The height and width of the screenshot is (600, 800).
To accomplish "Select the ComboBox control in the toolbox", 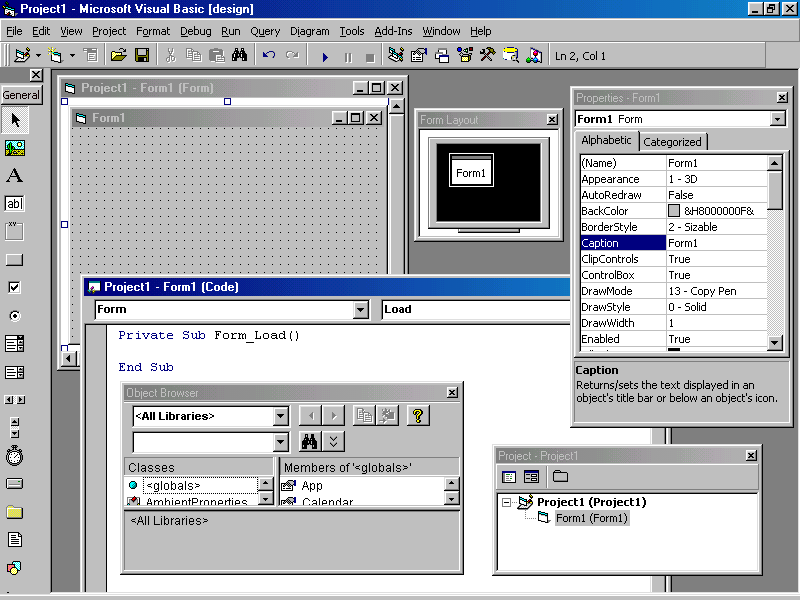I will click(x=15, y=344).
